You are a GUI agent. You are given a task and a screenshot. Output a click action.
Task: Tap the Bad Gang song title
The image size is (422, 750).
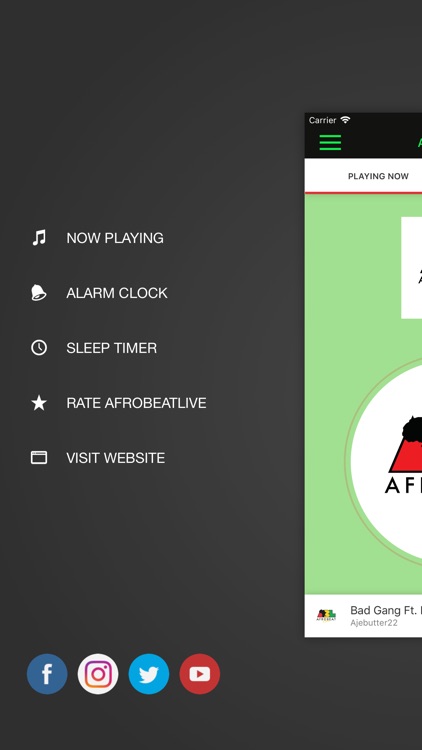[386, 610]
